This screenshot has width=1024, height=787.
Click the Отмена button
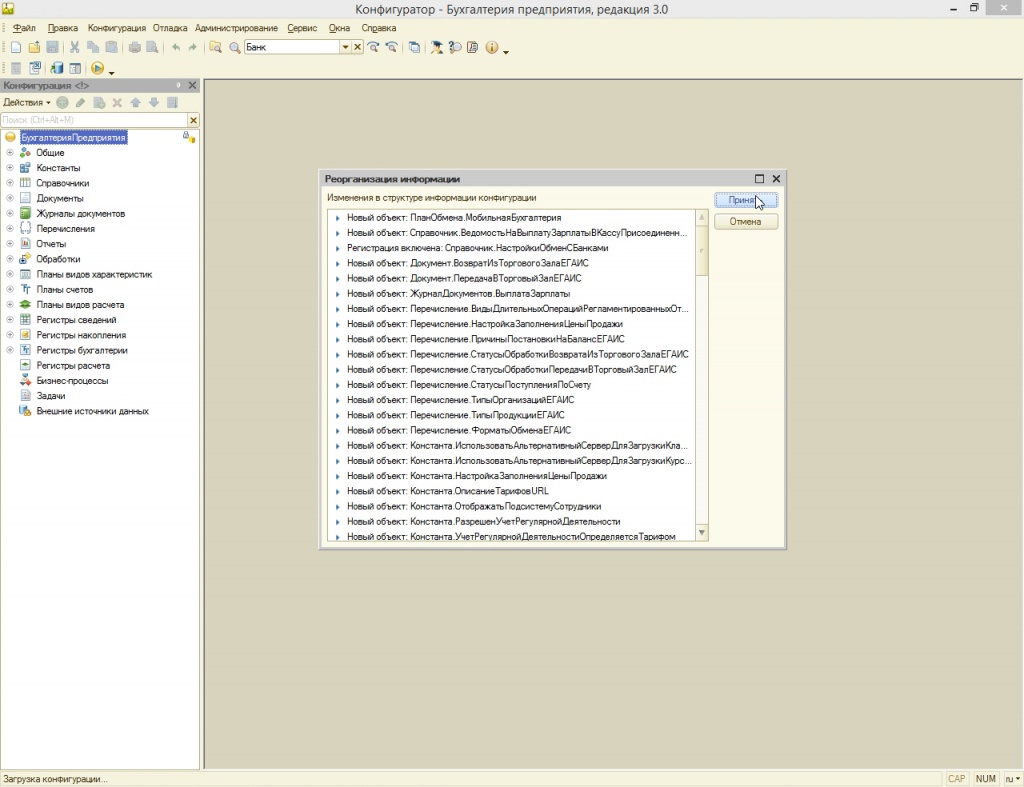click(x=746, y=221)
